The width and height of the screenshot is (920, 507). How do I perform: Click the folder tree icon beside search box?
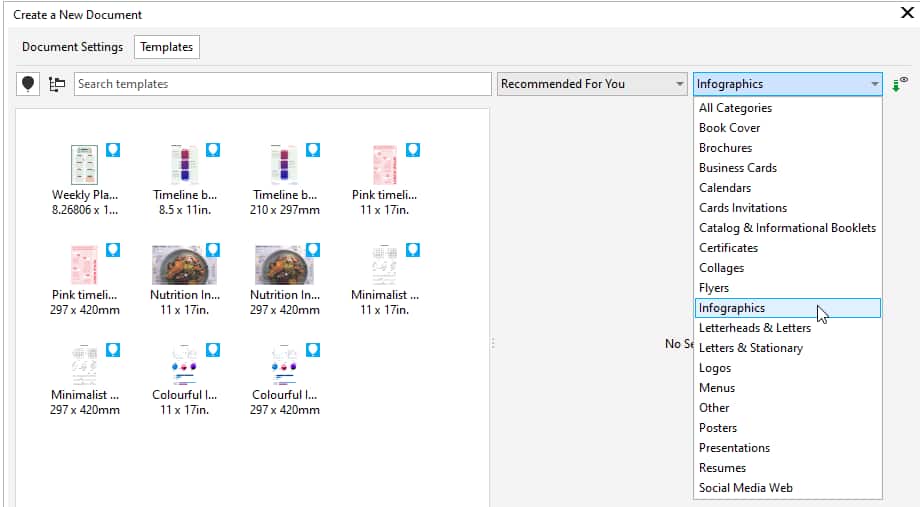tap(56, 84)
